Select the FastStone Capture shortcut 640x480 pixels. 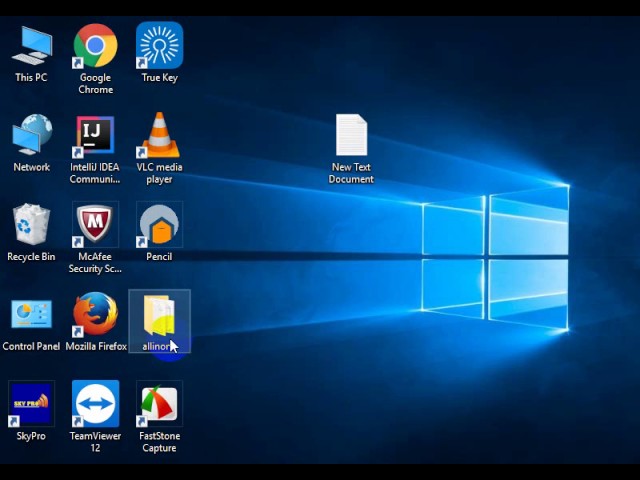click(159, 403)
